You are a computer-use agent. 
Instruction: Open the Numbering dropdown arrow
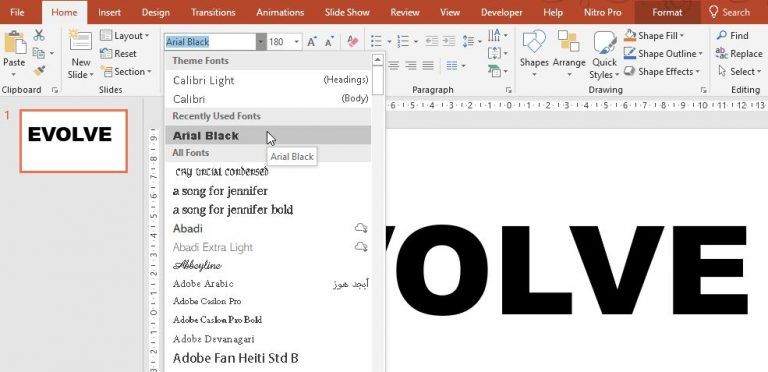point(416,42)
